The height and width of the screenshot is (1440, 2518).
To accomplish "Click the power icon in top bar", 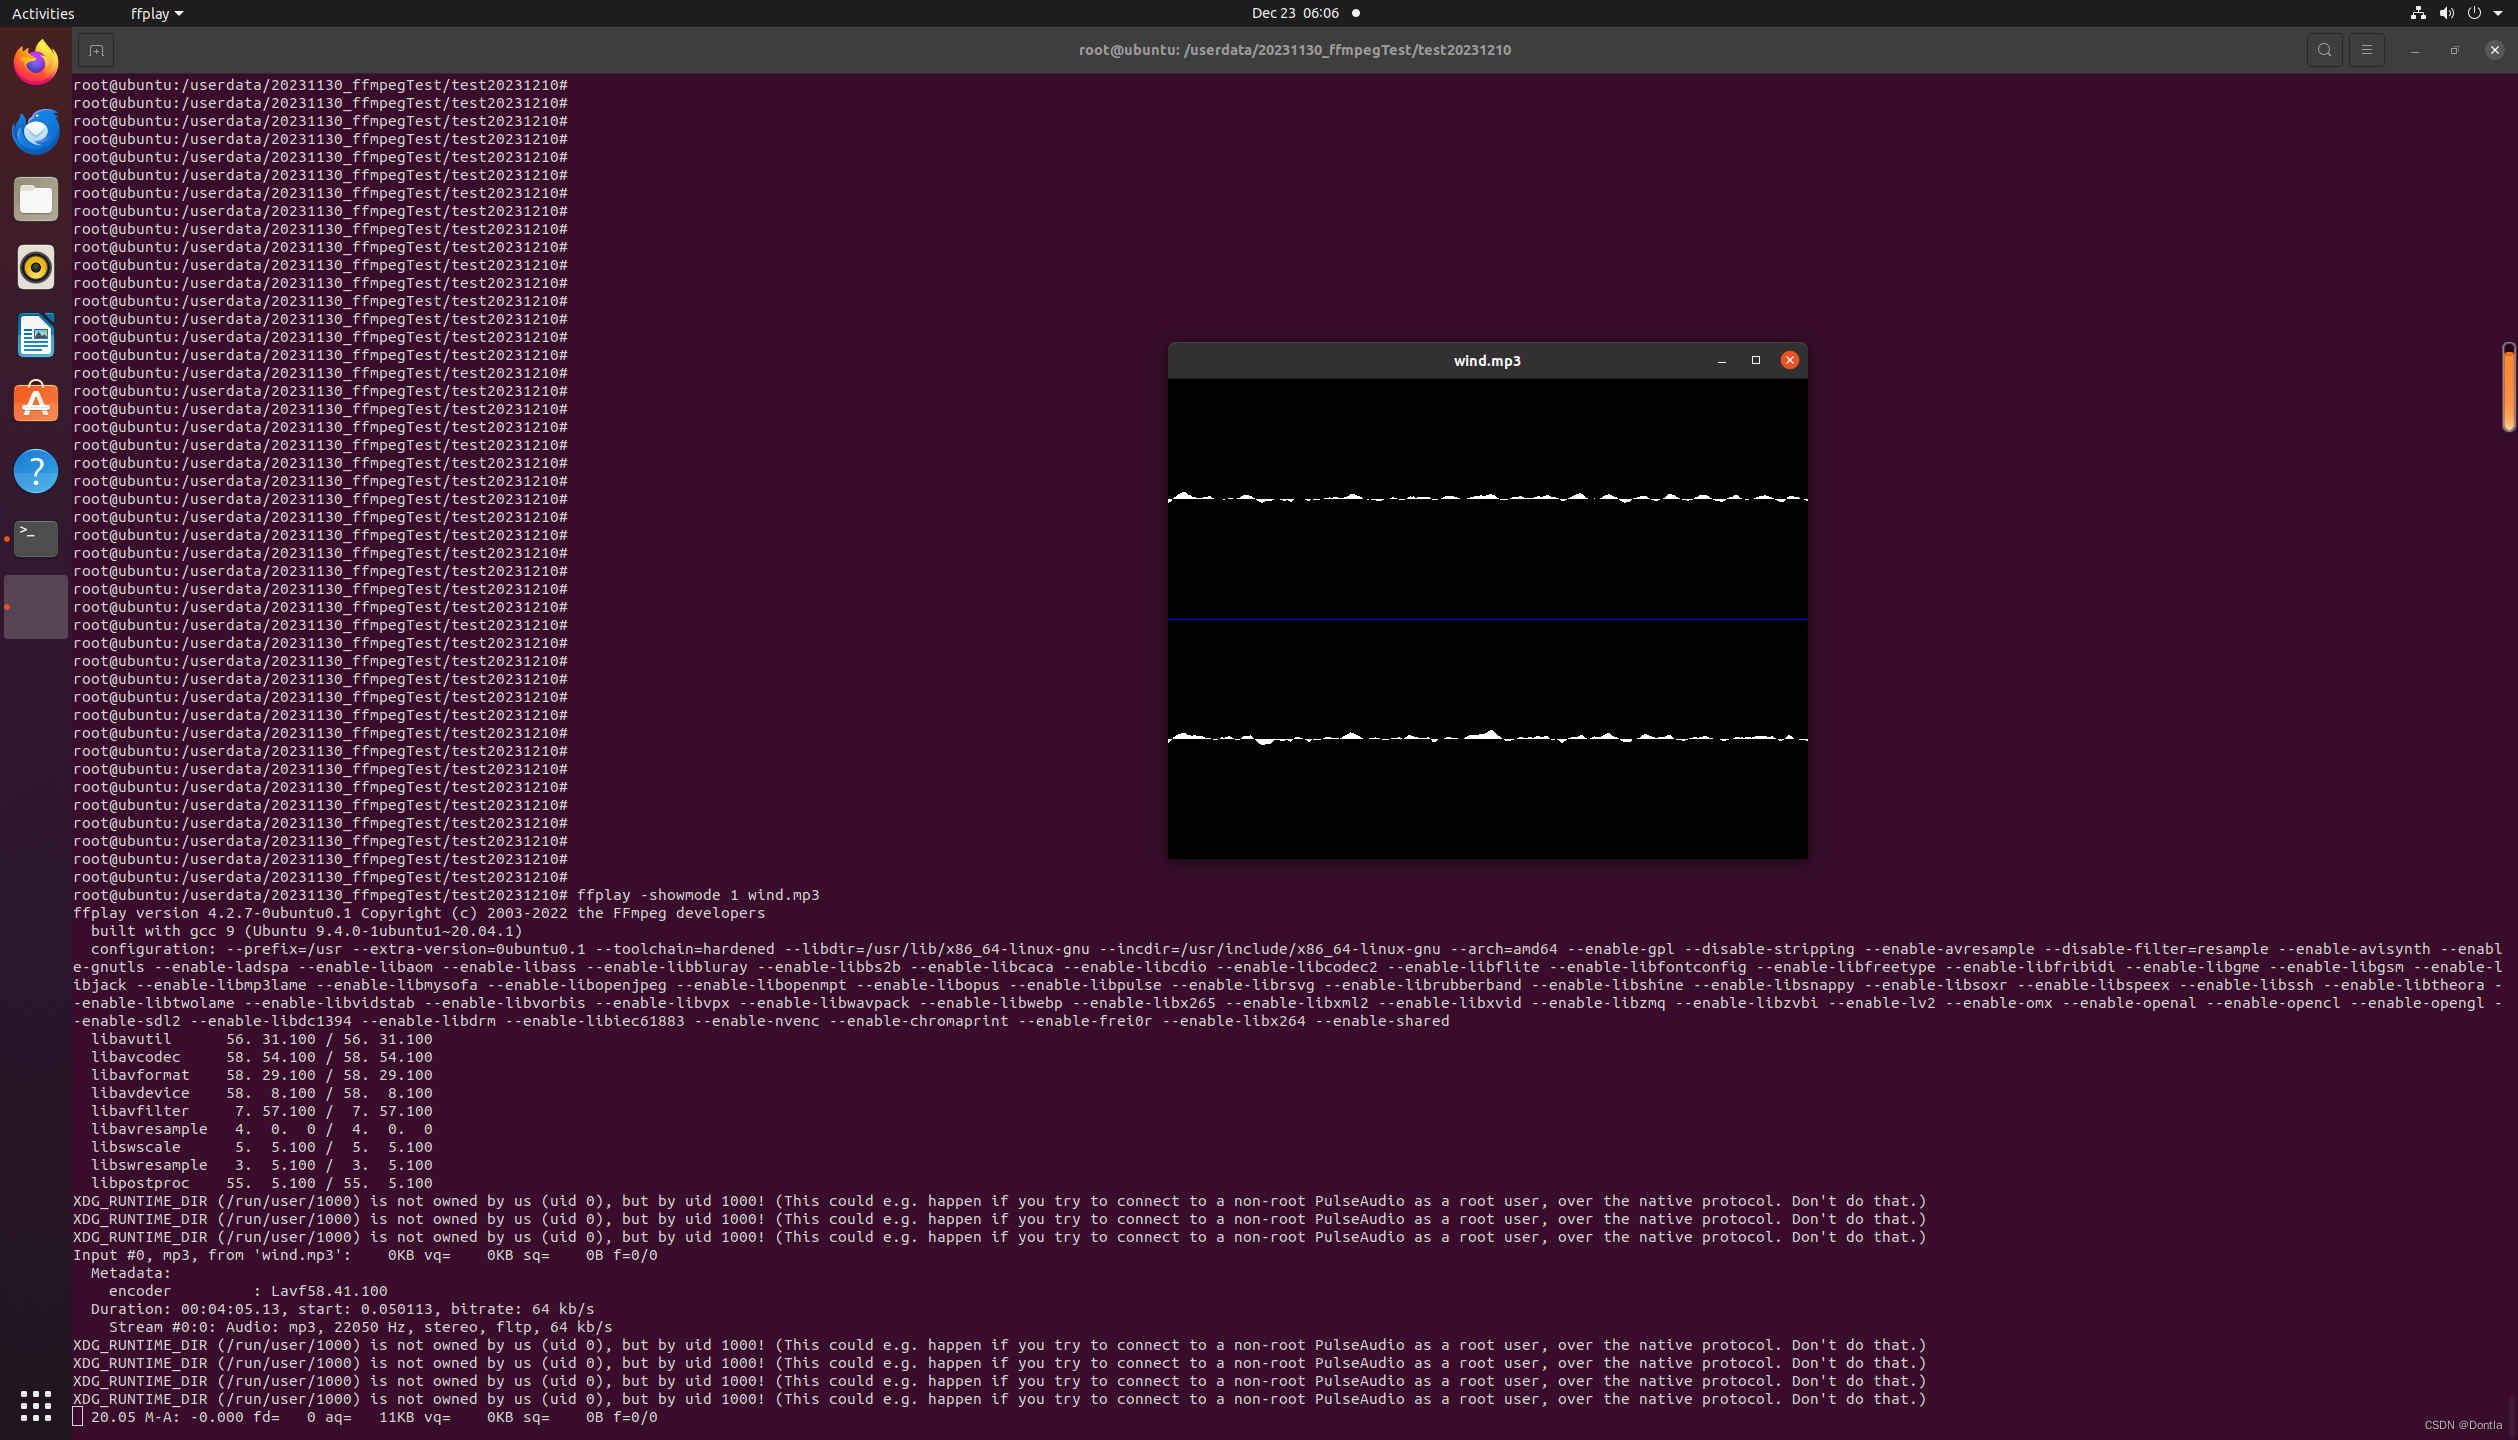I will coord(2474,13).
